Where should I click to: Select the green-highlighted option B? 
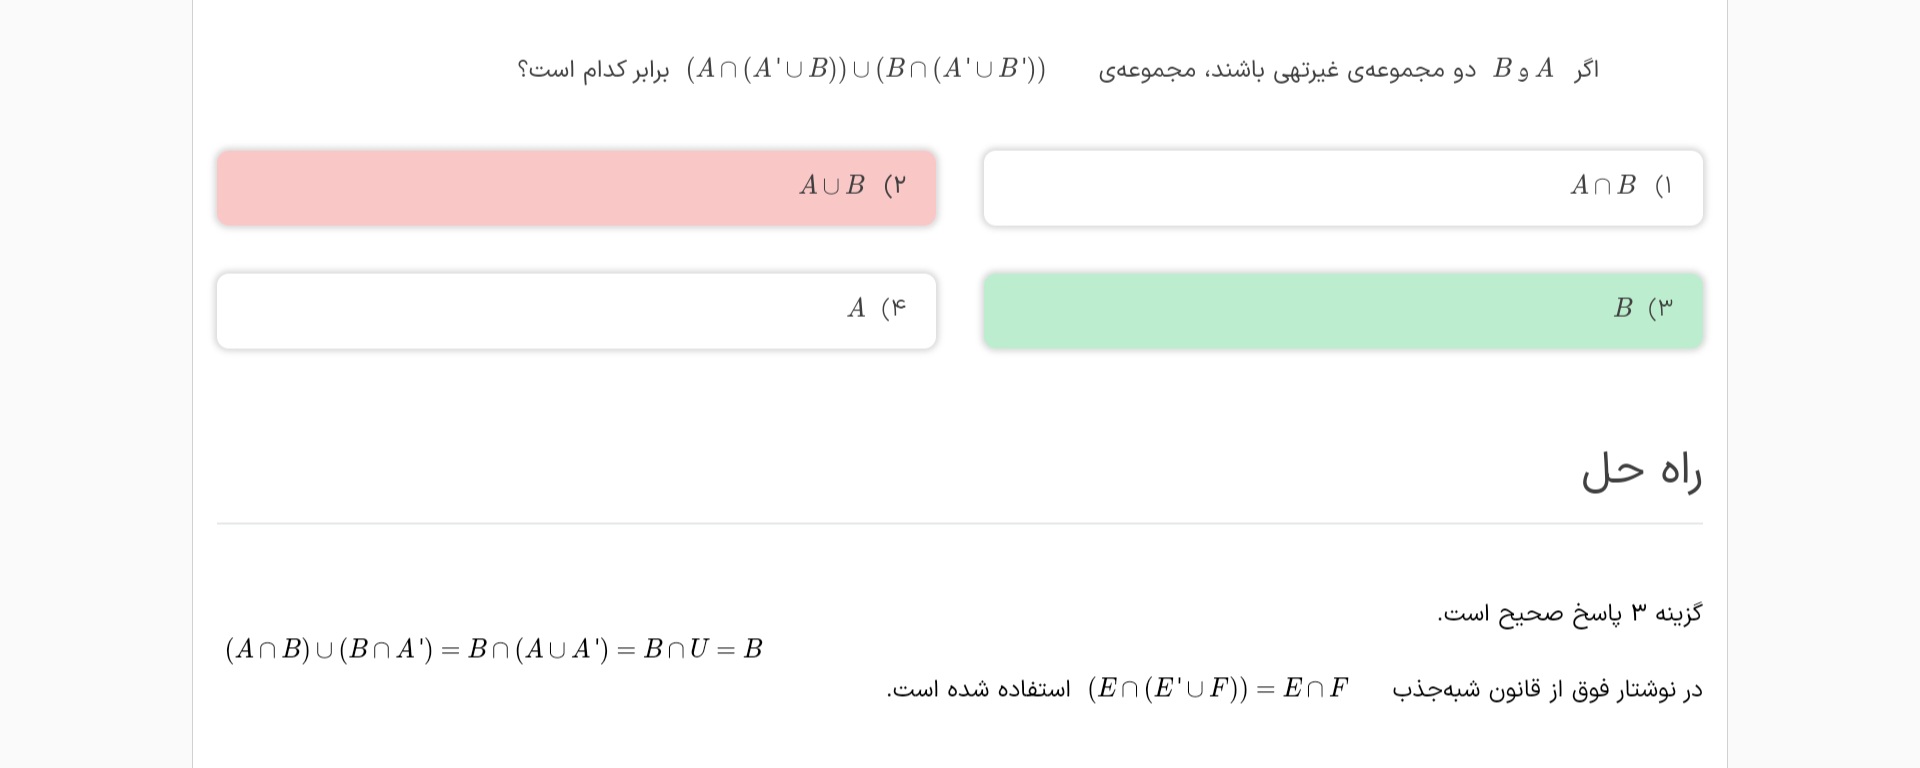pos(1342,310)
